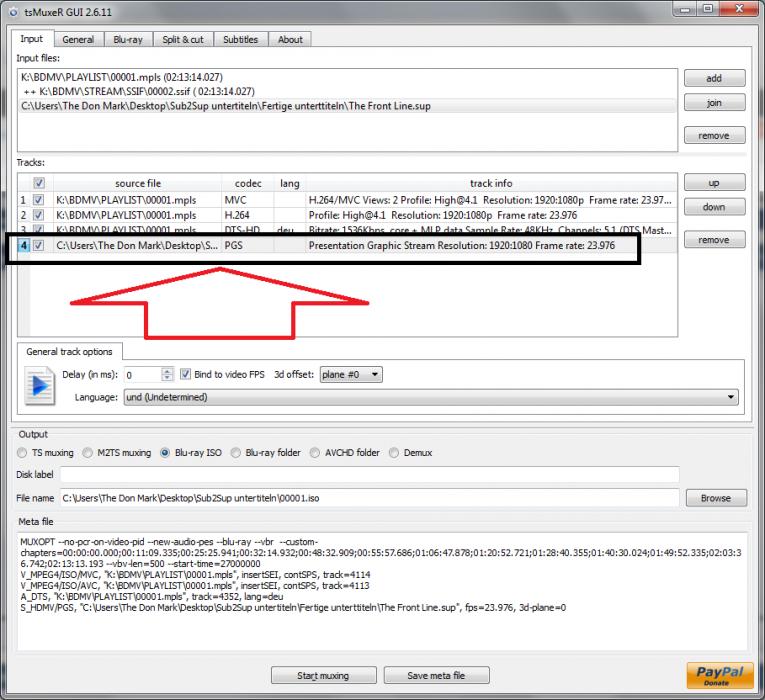Viewport: 765px width, 700px height.
Task: Open the Language und (Undetermined) dropdown
Action: coord(431,397)
